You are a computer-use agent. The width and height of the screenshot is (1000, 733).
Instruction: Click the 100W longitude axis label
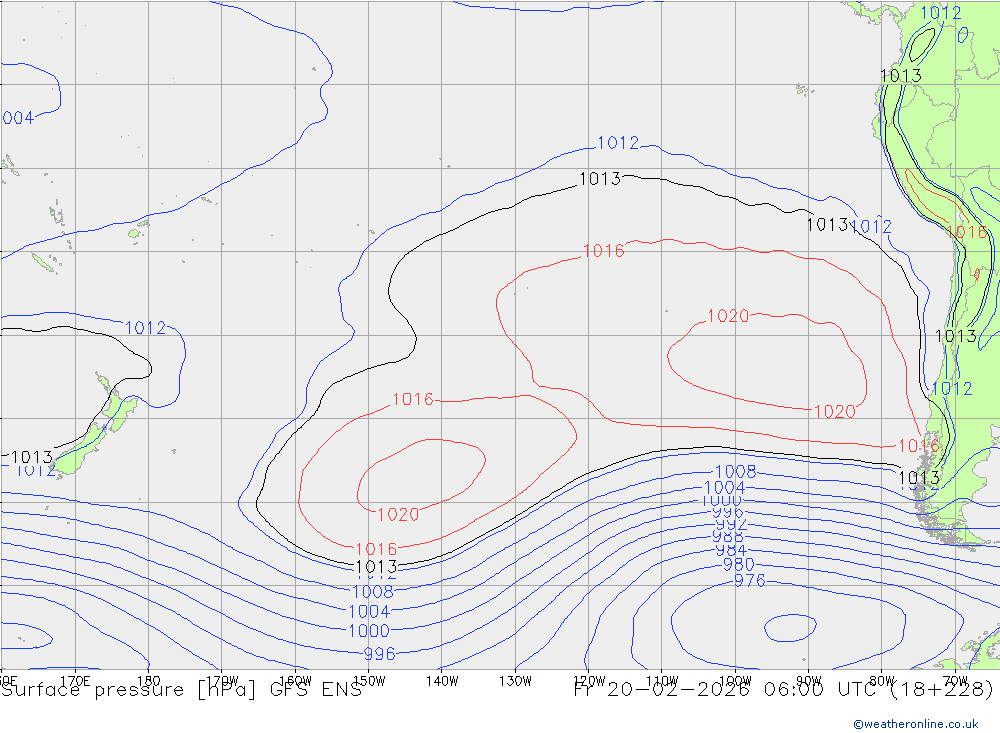point(735,681)
